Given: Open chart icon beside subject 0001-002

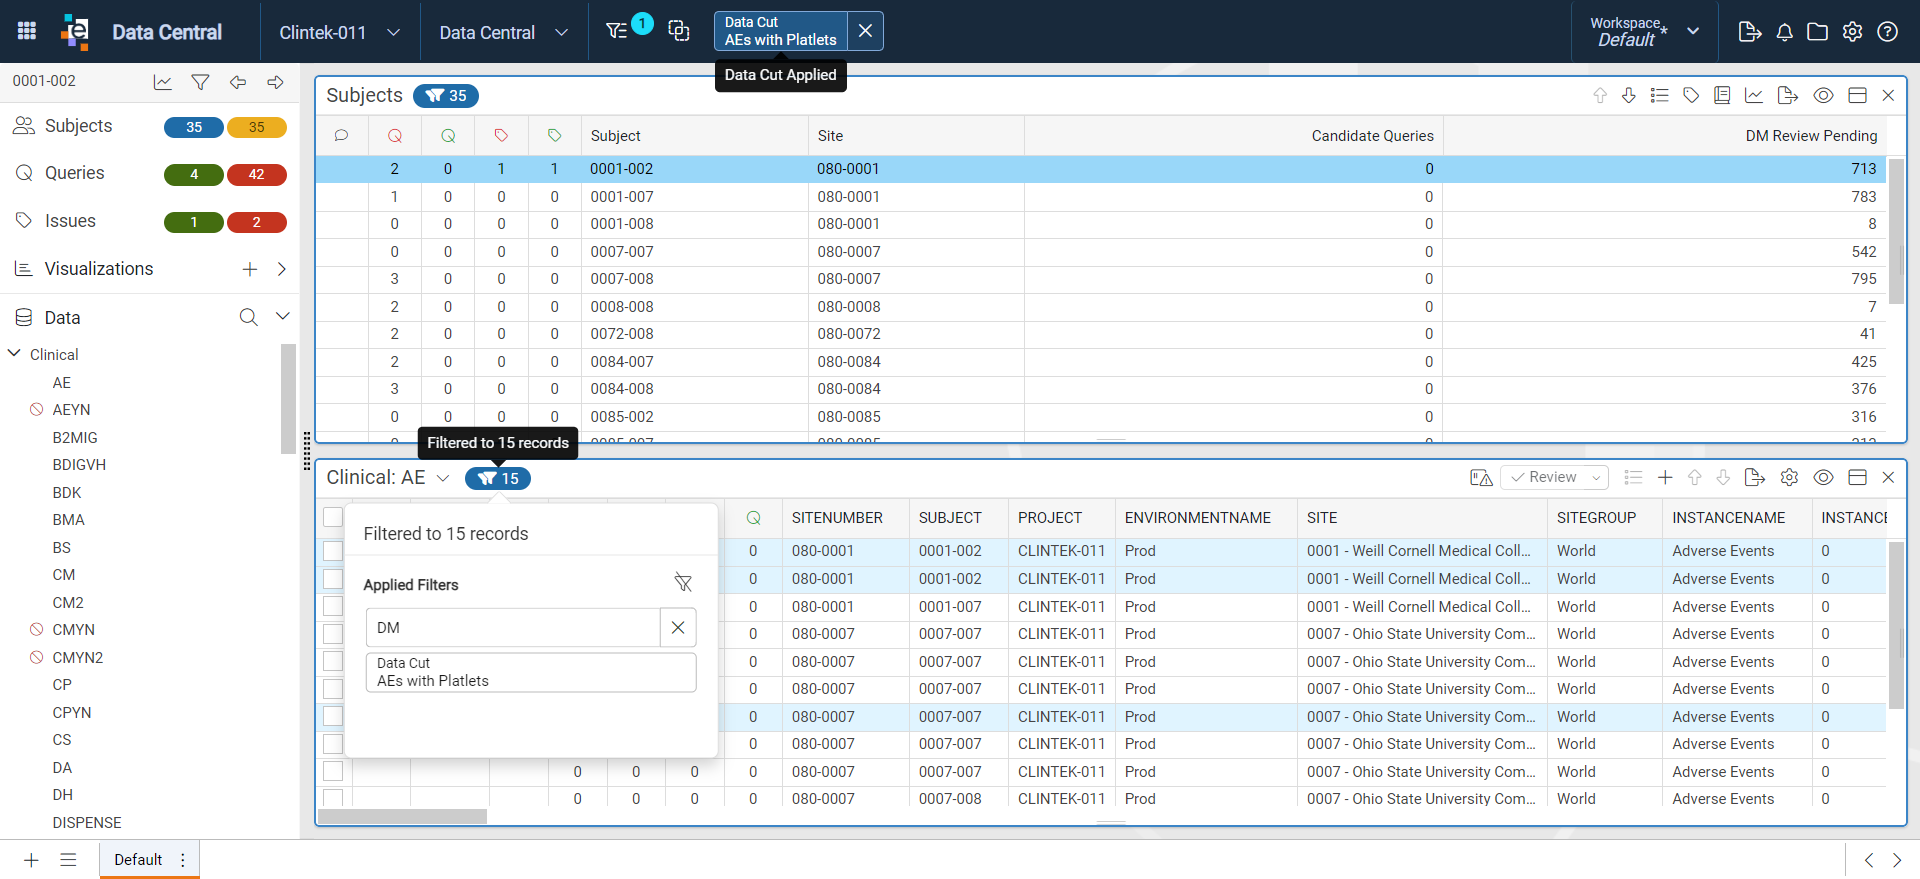Looking at the screenshot, I should [x=162, y=82].
